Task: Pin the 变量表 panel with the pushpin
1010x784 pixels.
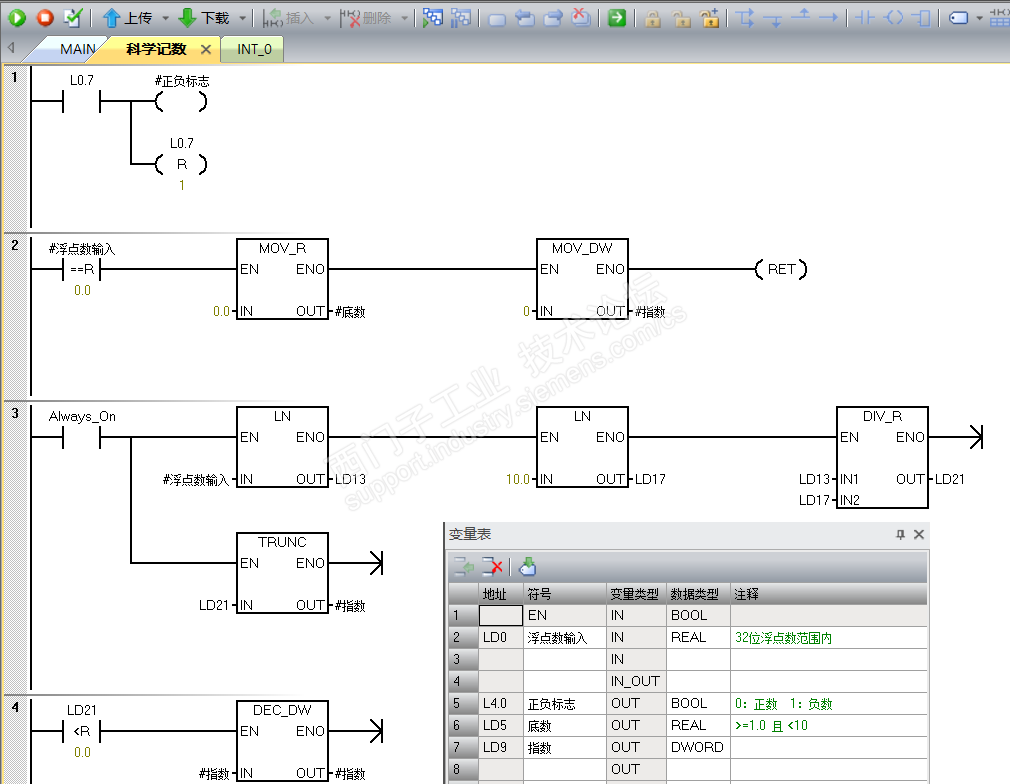Action: (x=900, y=535)
